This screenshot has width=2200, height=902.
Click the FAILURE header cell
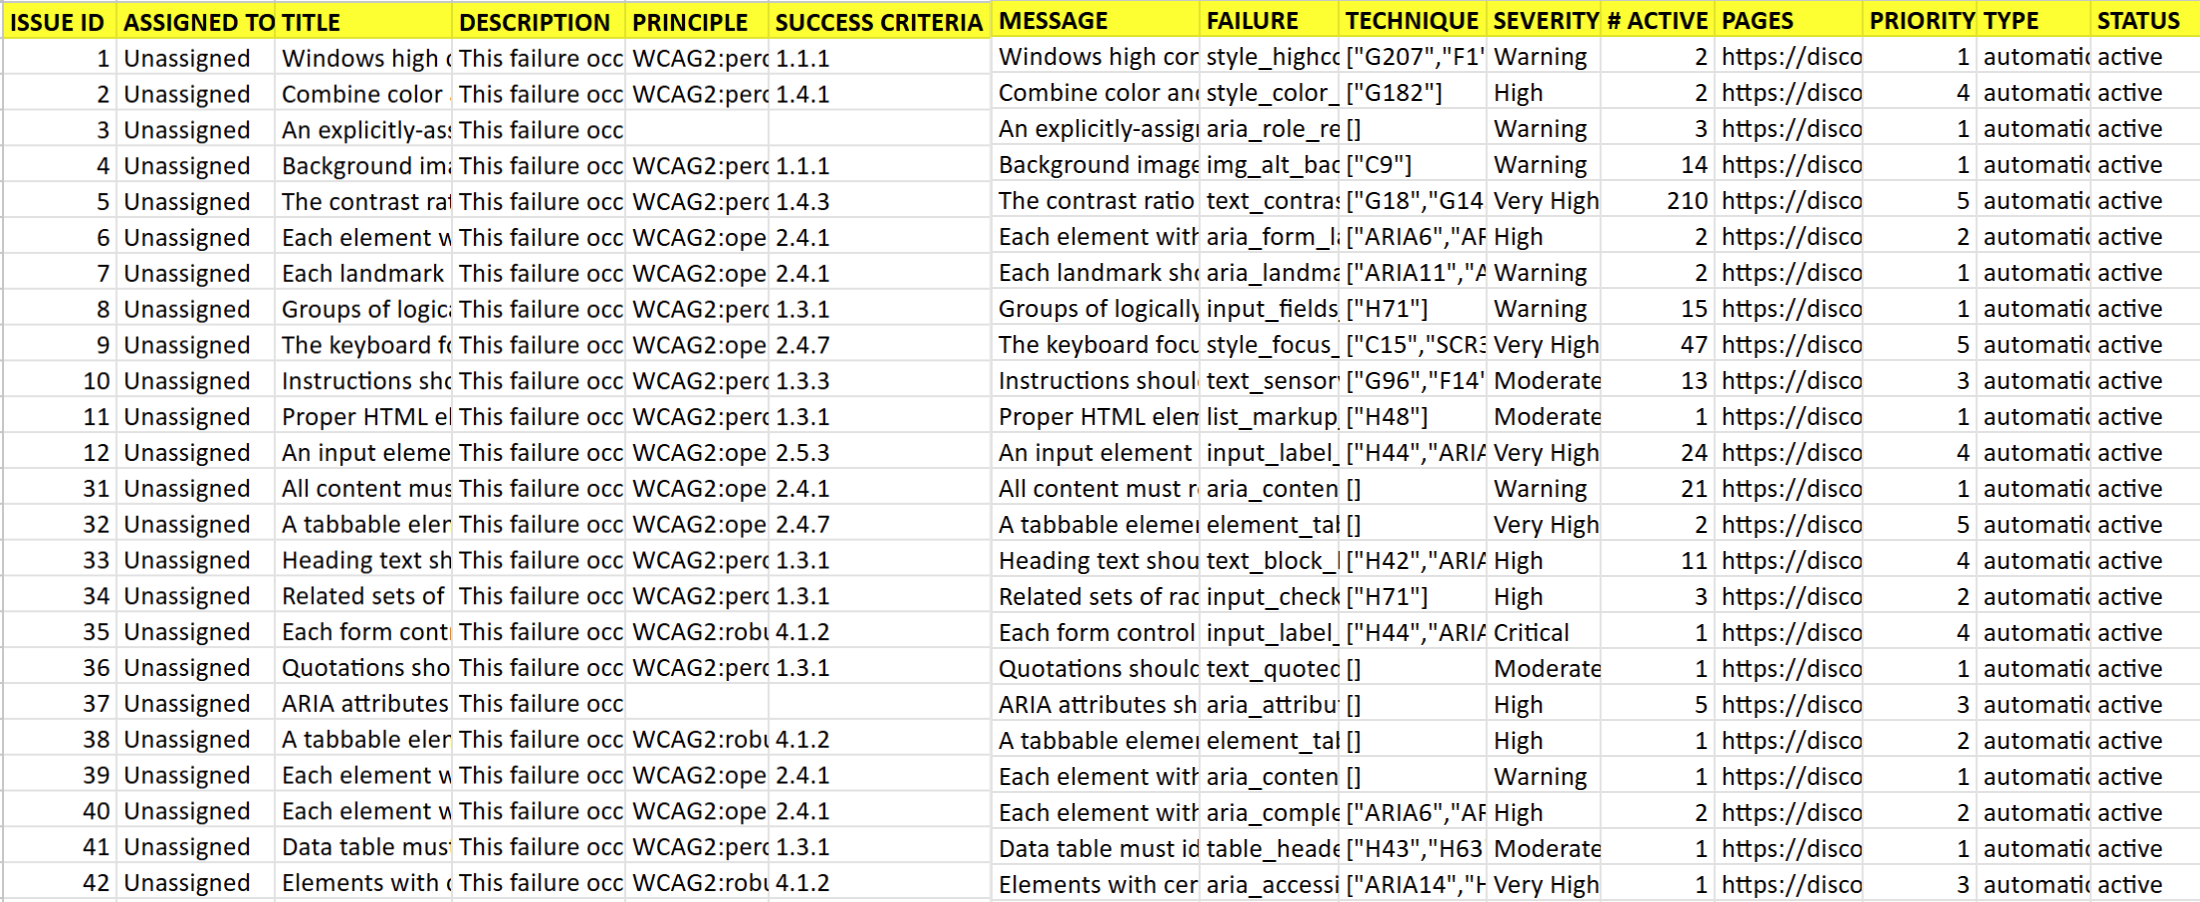click(x=1269, y=21)
